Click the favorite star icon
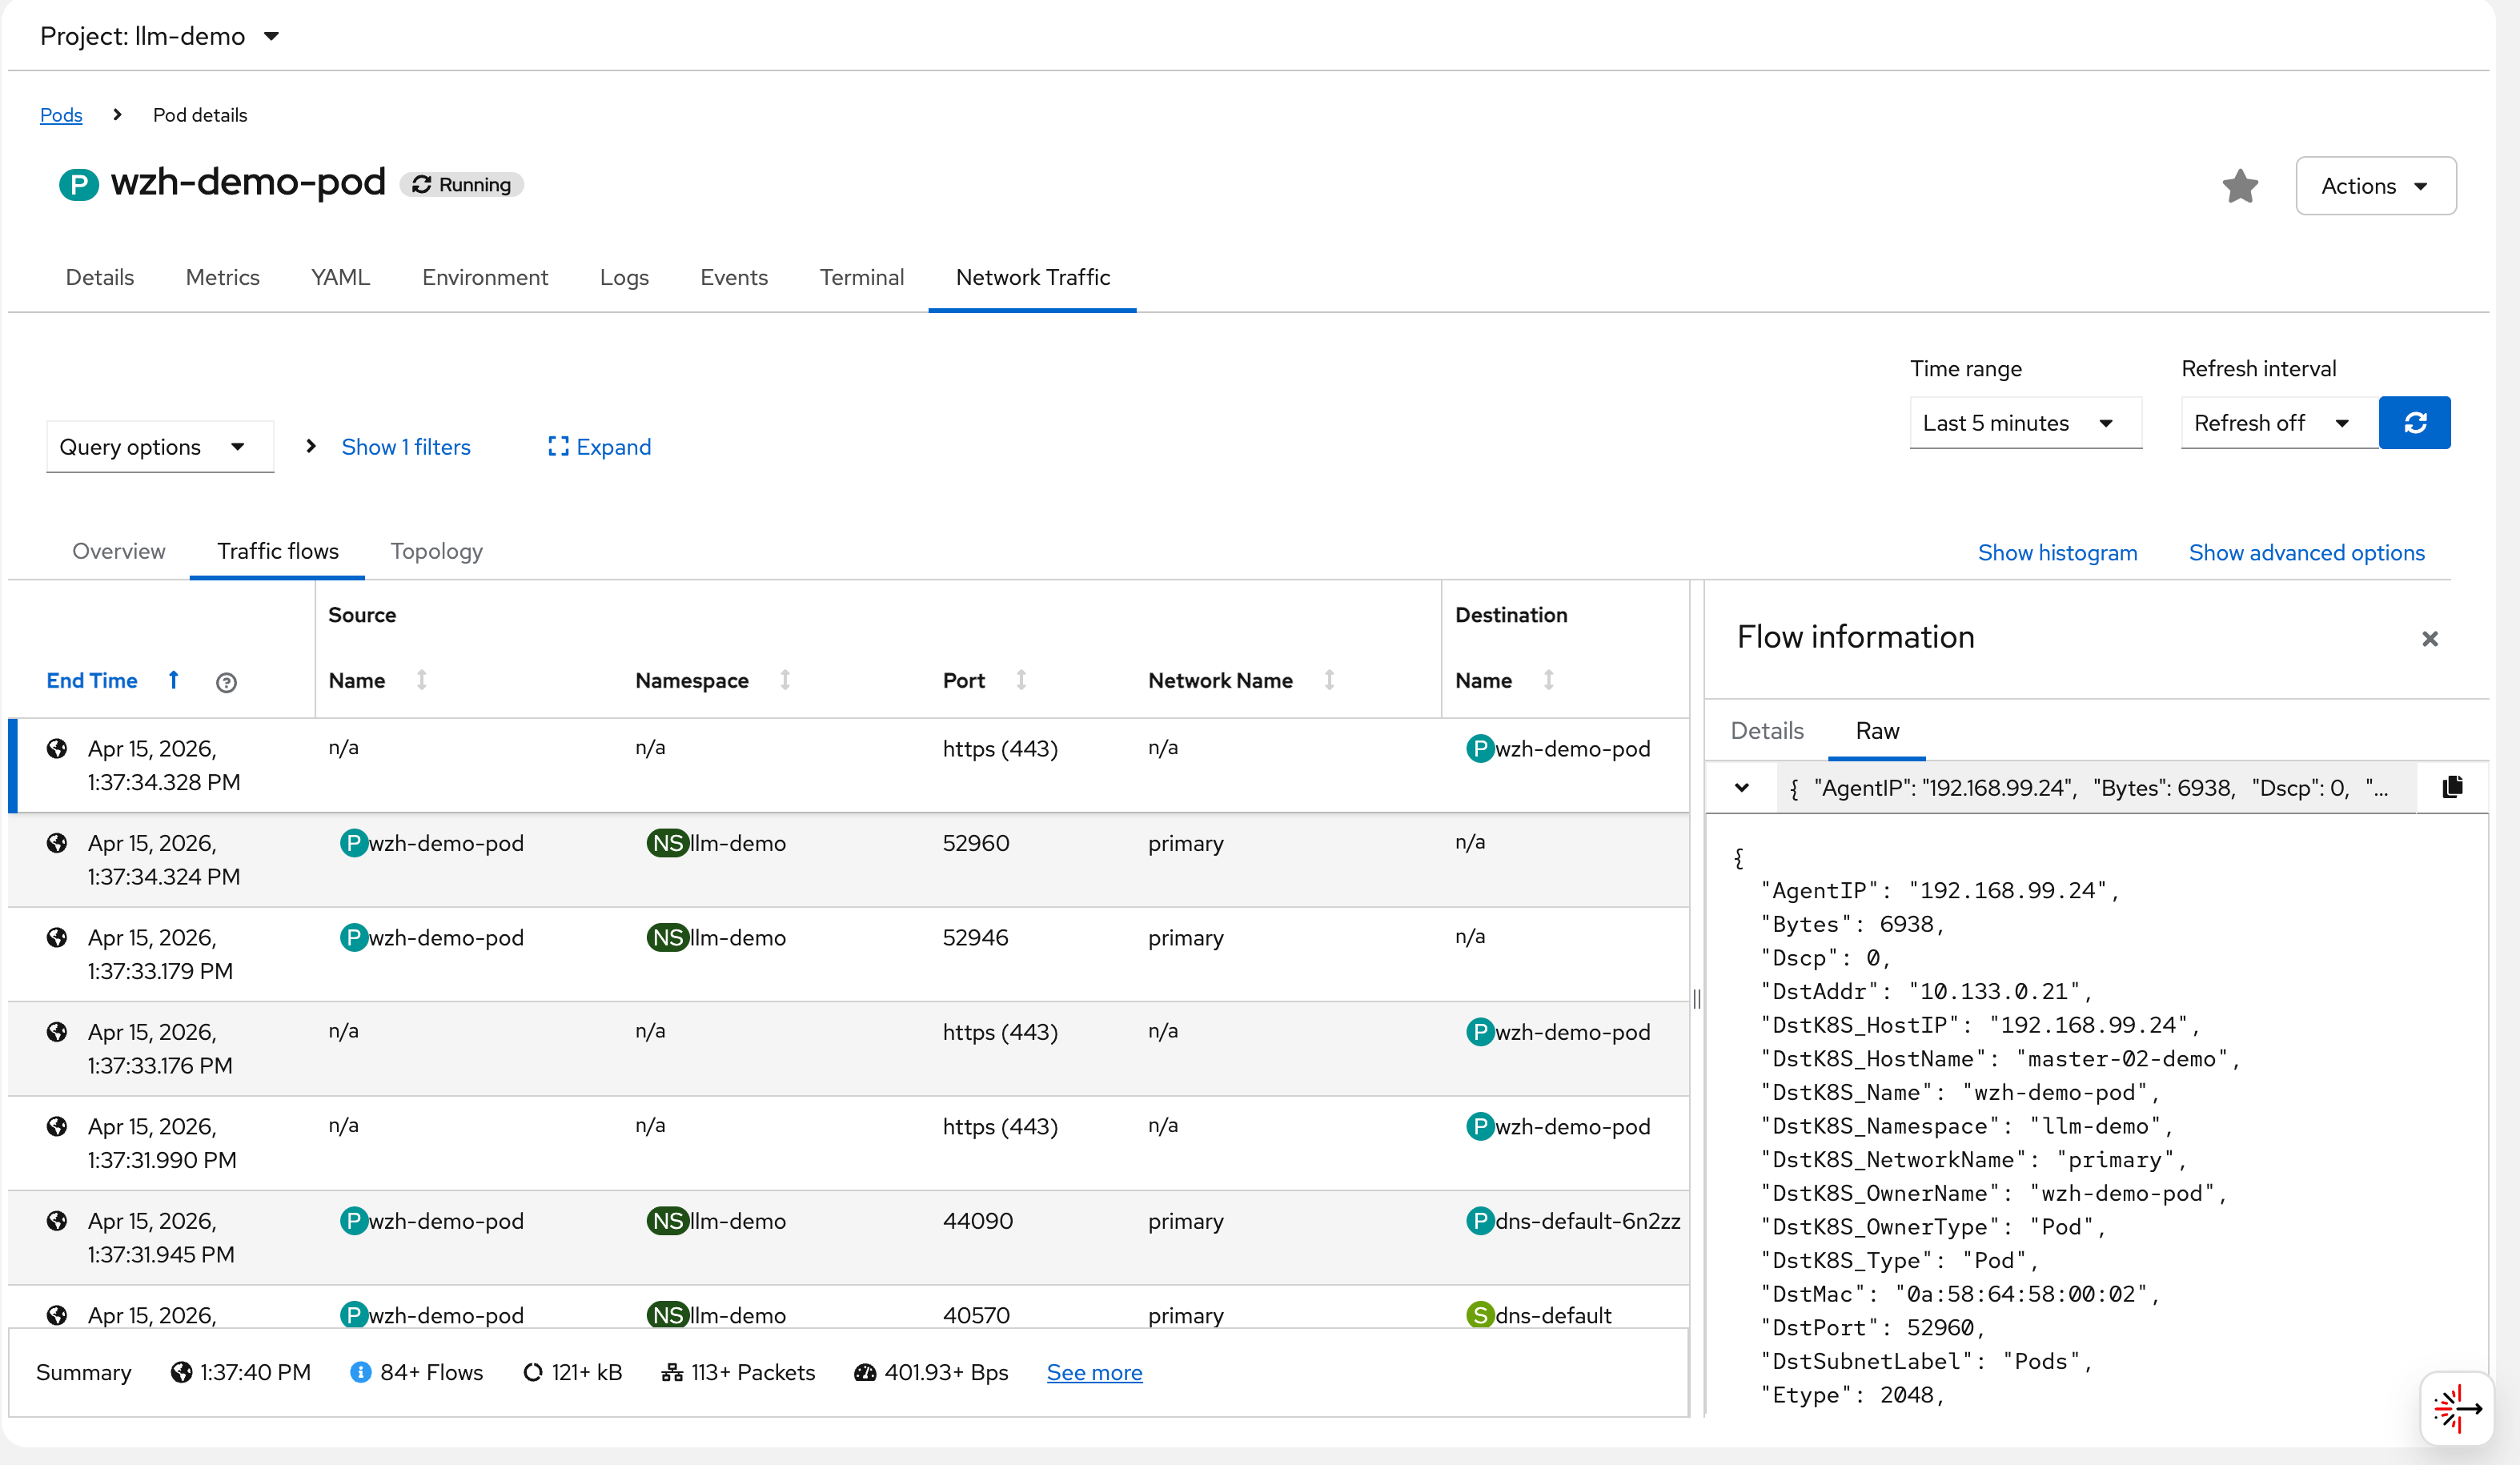 click(2239, 186)
